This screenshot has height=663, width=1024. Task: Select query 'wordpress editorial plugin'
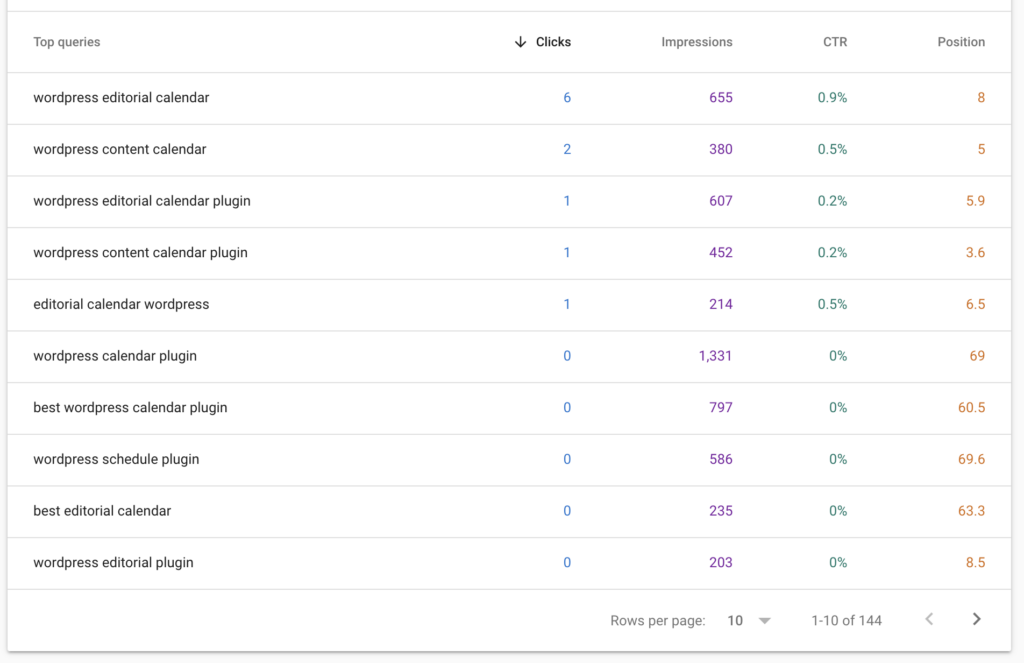113,562
